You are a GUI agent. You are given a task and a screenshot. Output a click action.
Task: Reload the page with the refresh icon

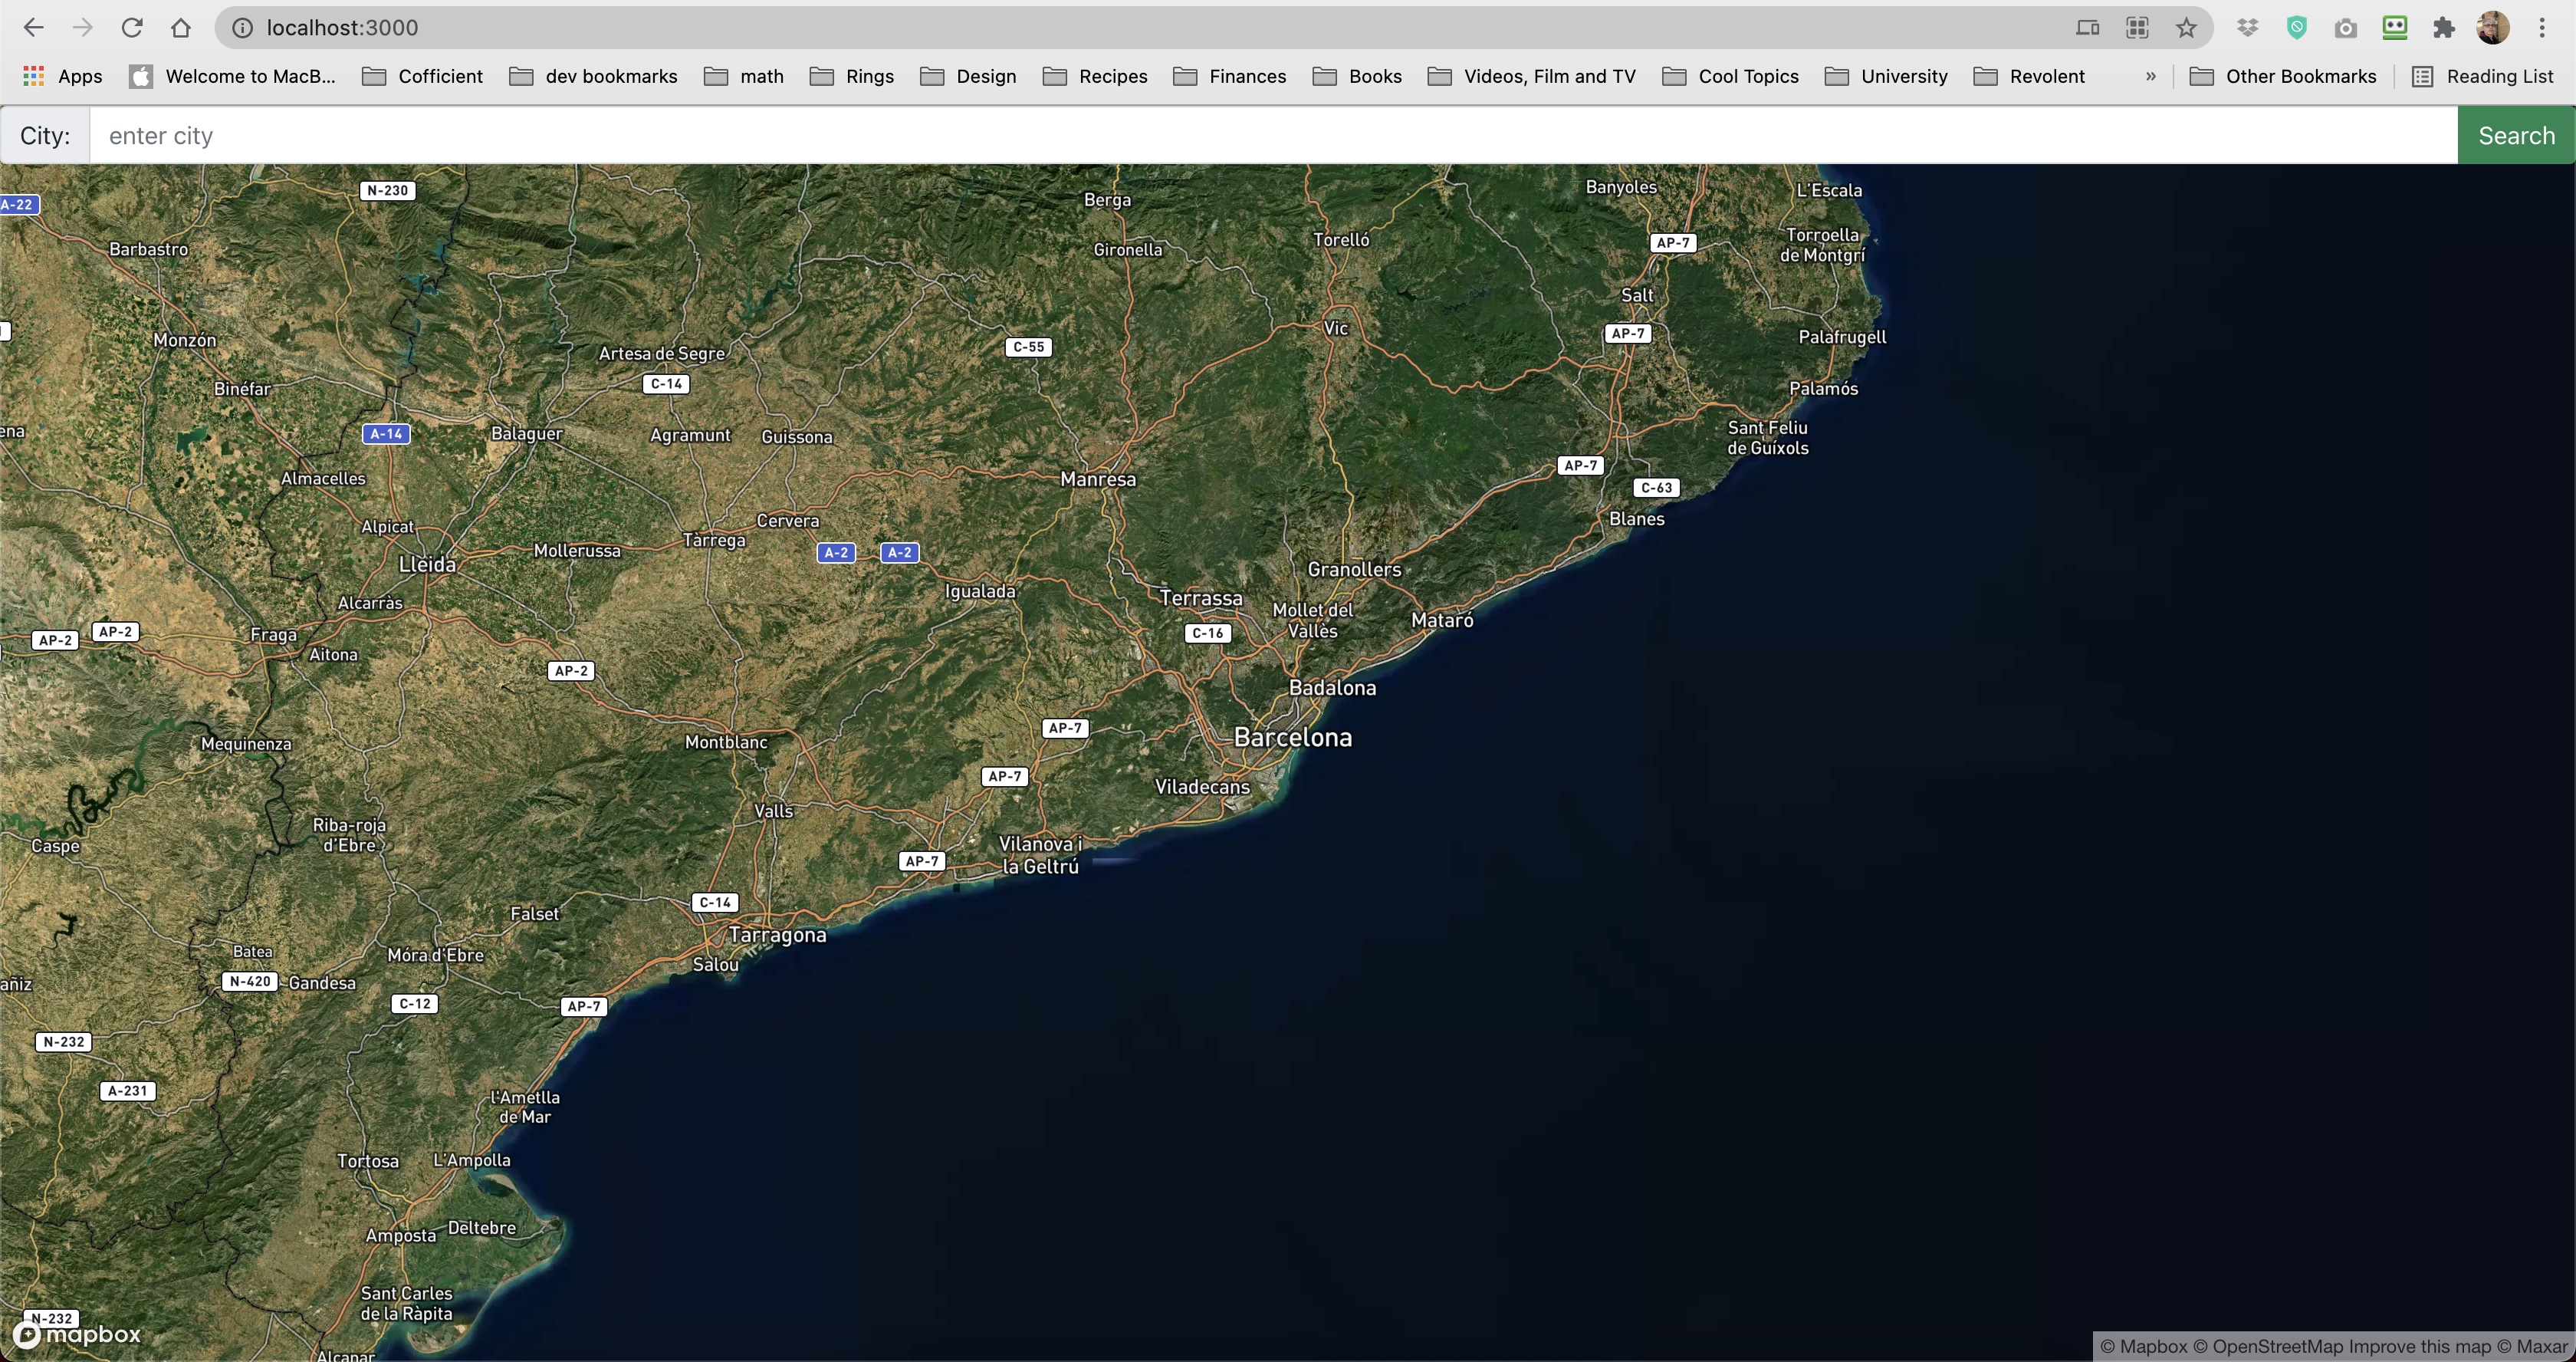point(132,28)
